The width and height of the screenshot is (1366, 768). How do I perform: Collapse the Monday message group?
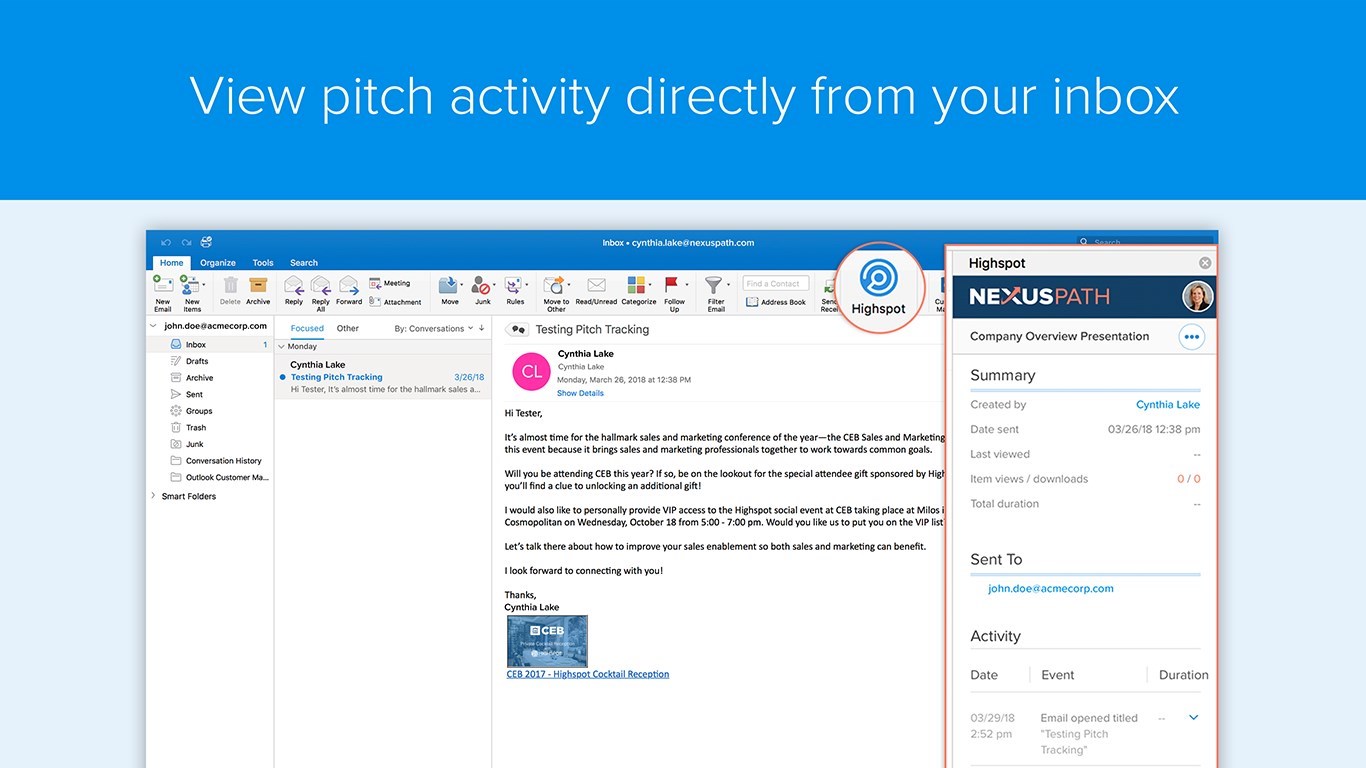(x=282, y=346)
